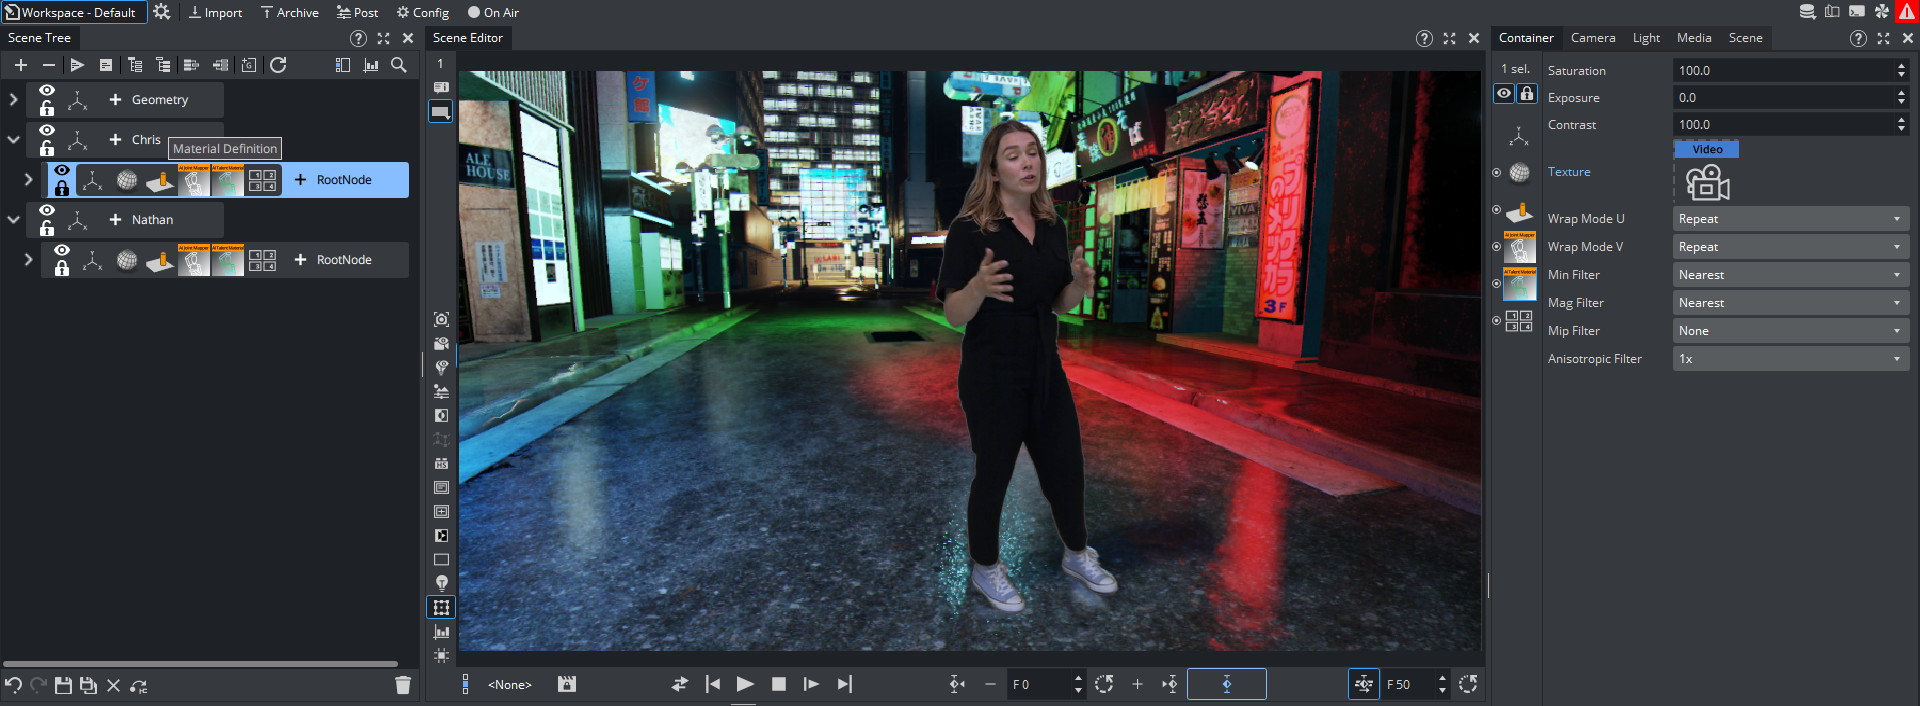Click the refresh icon in Scene Tree toolbar
Viewport: 1920px width, 706px height.
coord(278,65)
